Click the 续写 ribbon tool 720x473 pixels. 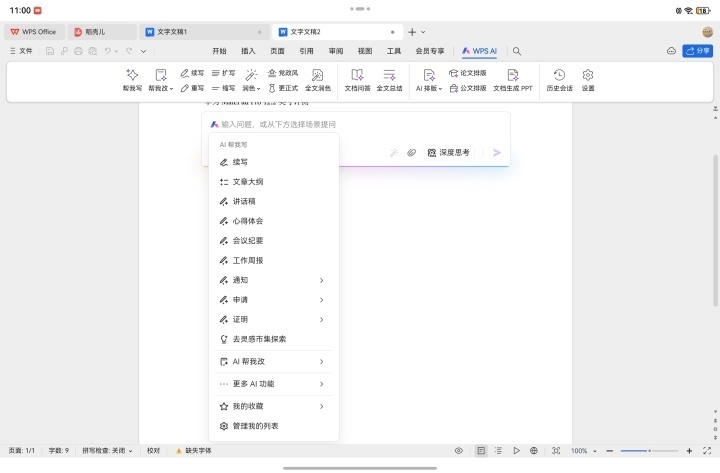coord(192,73)
